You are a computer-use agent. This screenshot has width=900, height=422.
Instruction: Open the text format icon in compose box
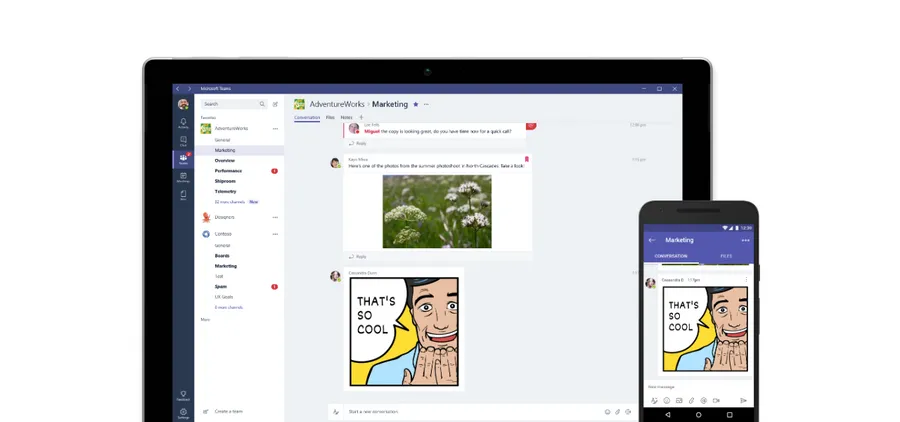coord(336,412)
